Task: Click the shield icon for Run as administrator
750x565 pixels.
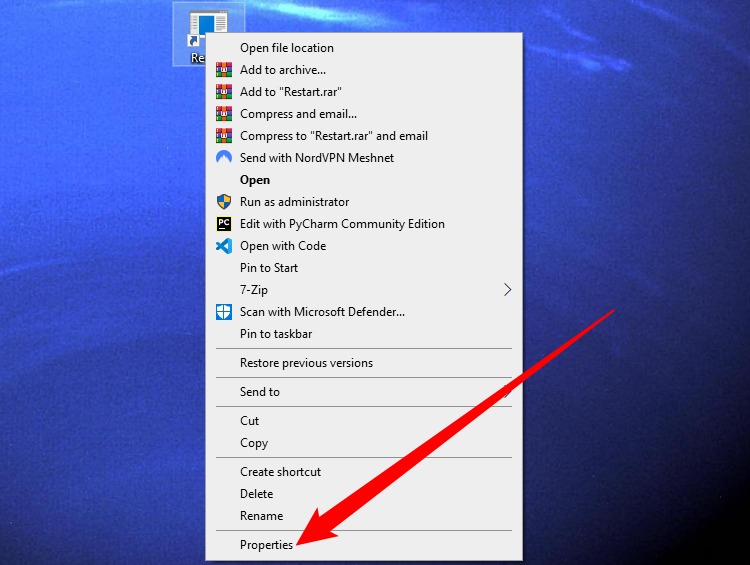Action: click(x=224, y=202)
